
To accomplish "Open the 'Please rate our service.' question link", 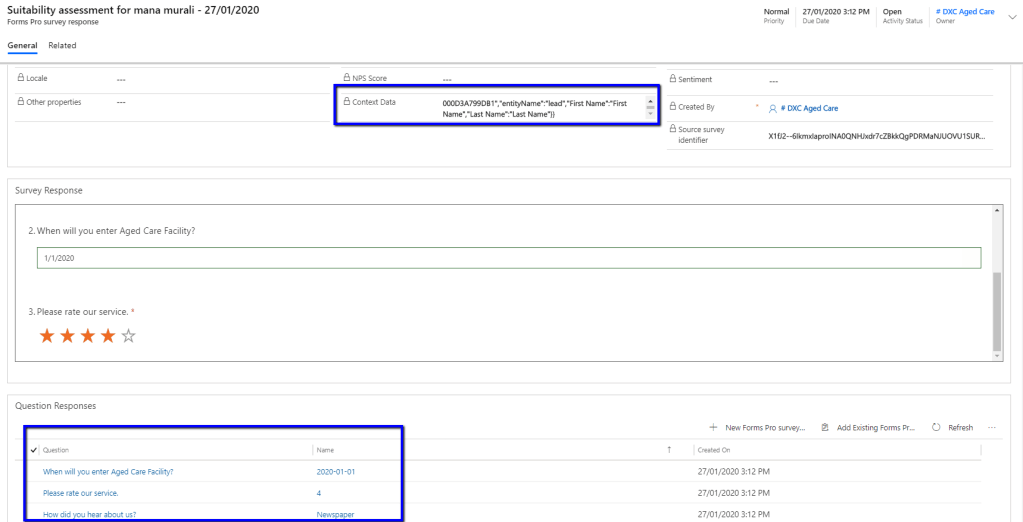I will click(x=80, y=493).
